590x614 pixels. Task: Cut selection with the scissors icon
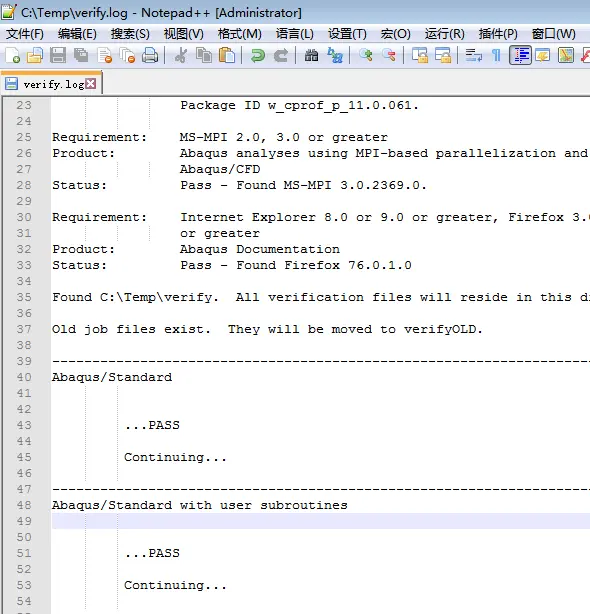(181, 56)
